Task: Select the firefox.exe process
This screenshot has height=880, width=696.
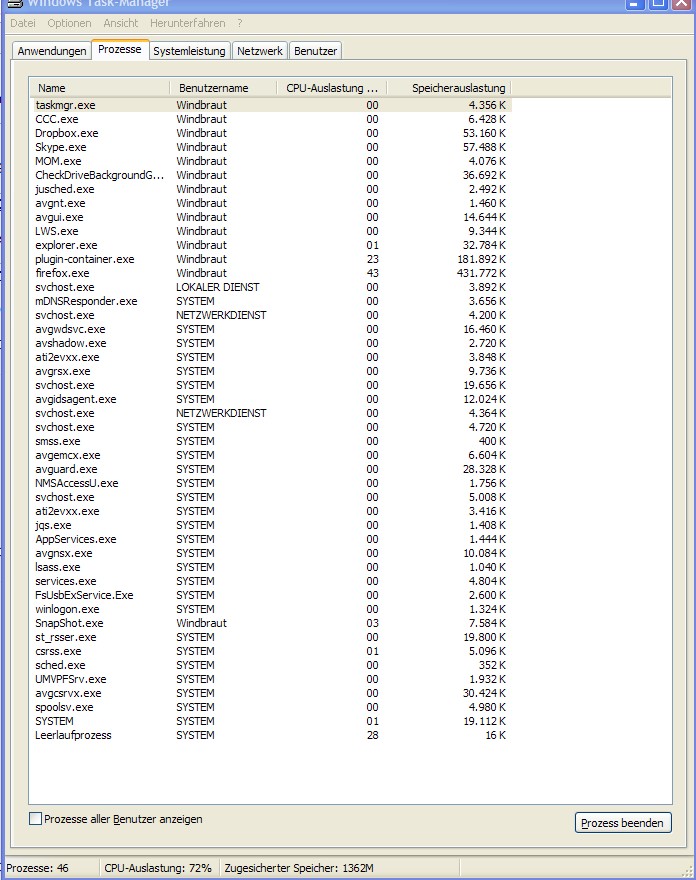Action: coord(271,273)
